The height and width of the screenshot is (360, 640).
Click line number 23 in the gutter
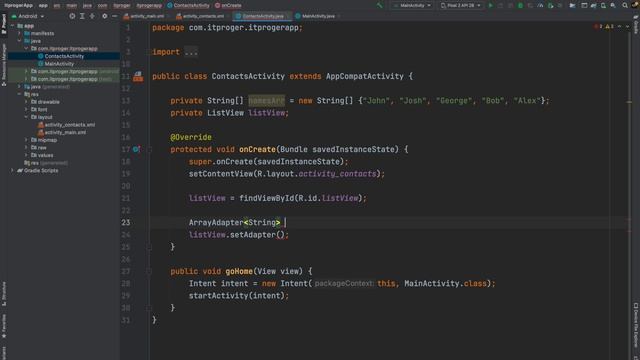[126, 222]
